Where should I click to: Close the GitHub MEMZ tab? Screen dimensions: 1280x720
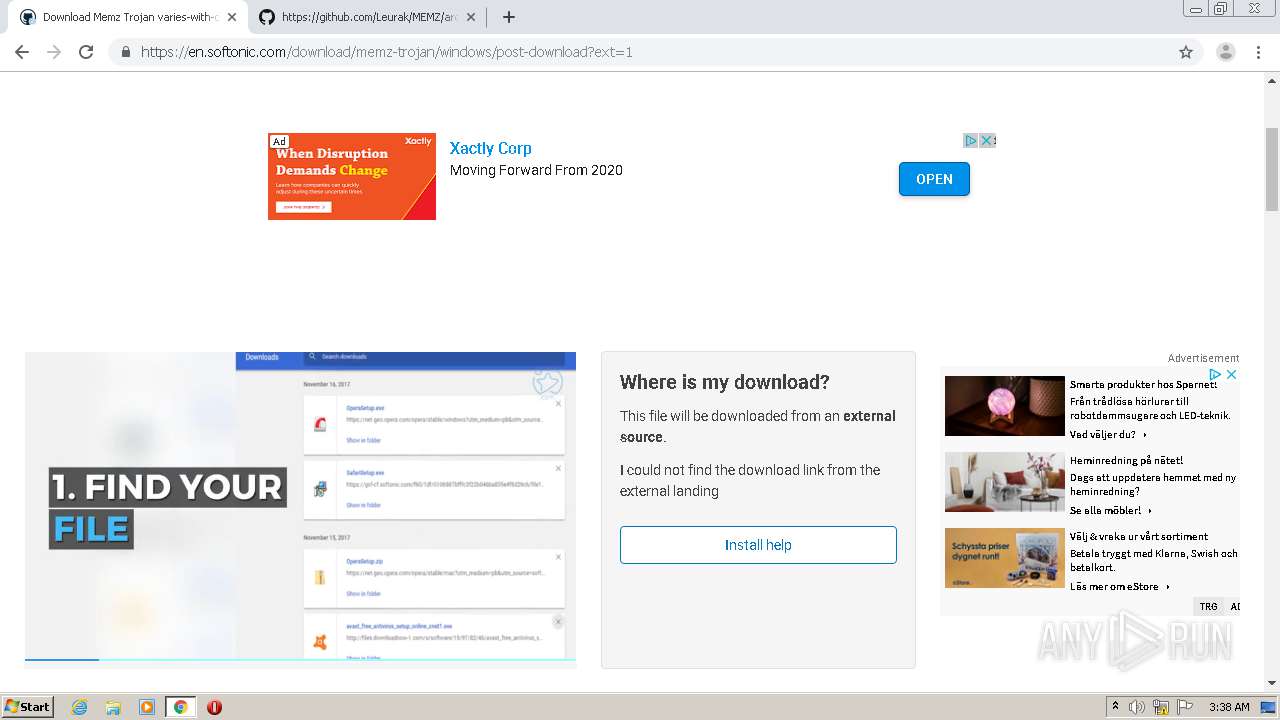click(471, 17)
